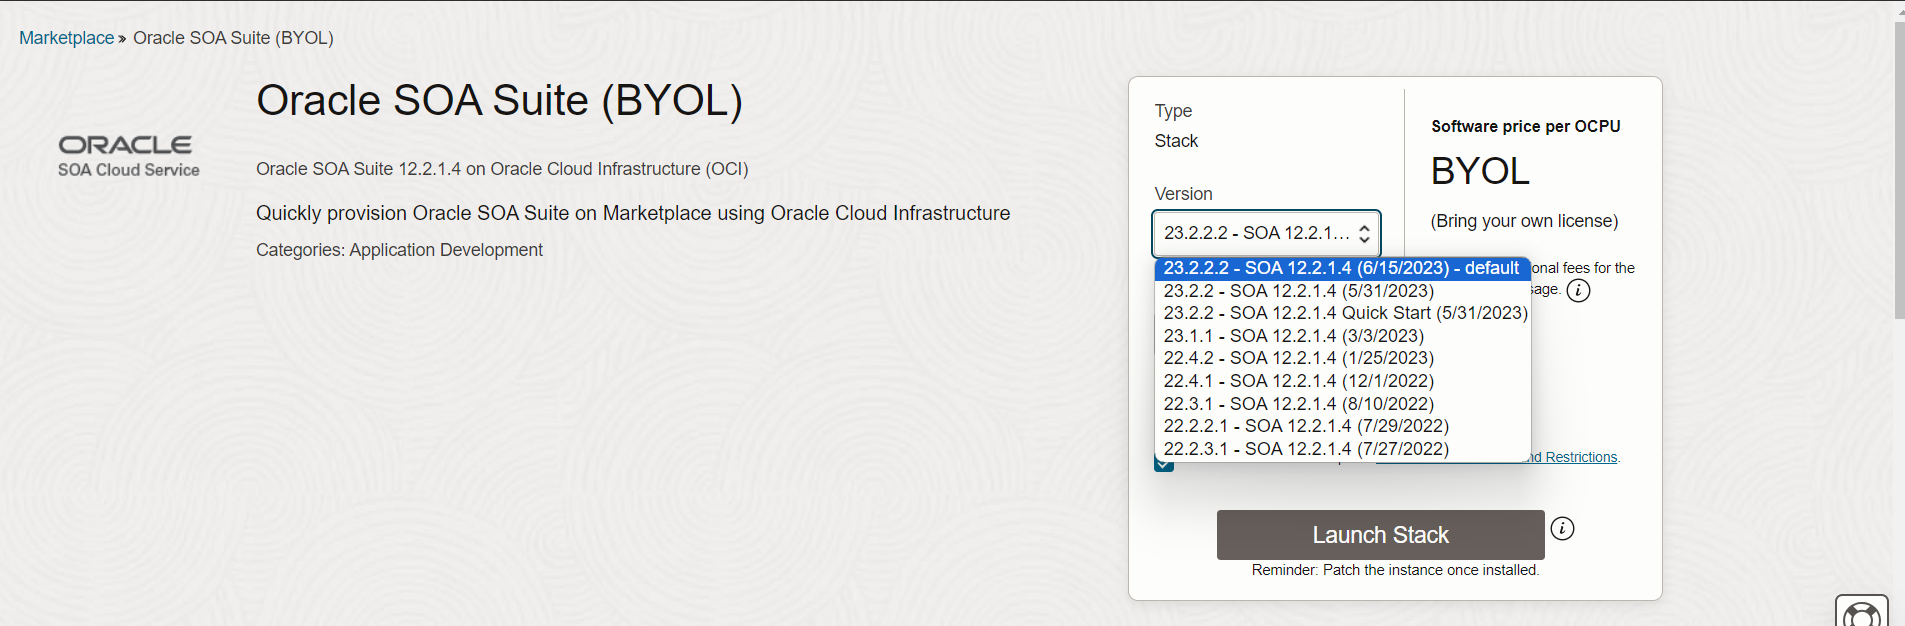1905x626 pixels.
Task: Choose 23.2.2 - SOA 12.2.1.4 (5/31/2023)
Action: point(1342,291)
